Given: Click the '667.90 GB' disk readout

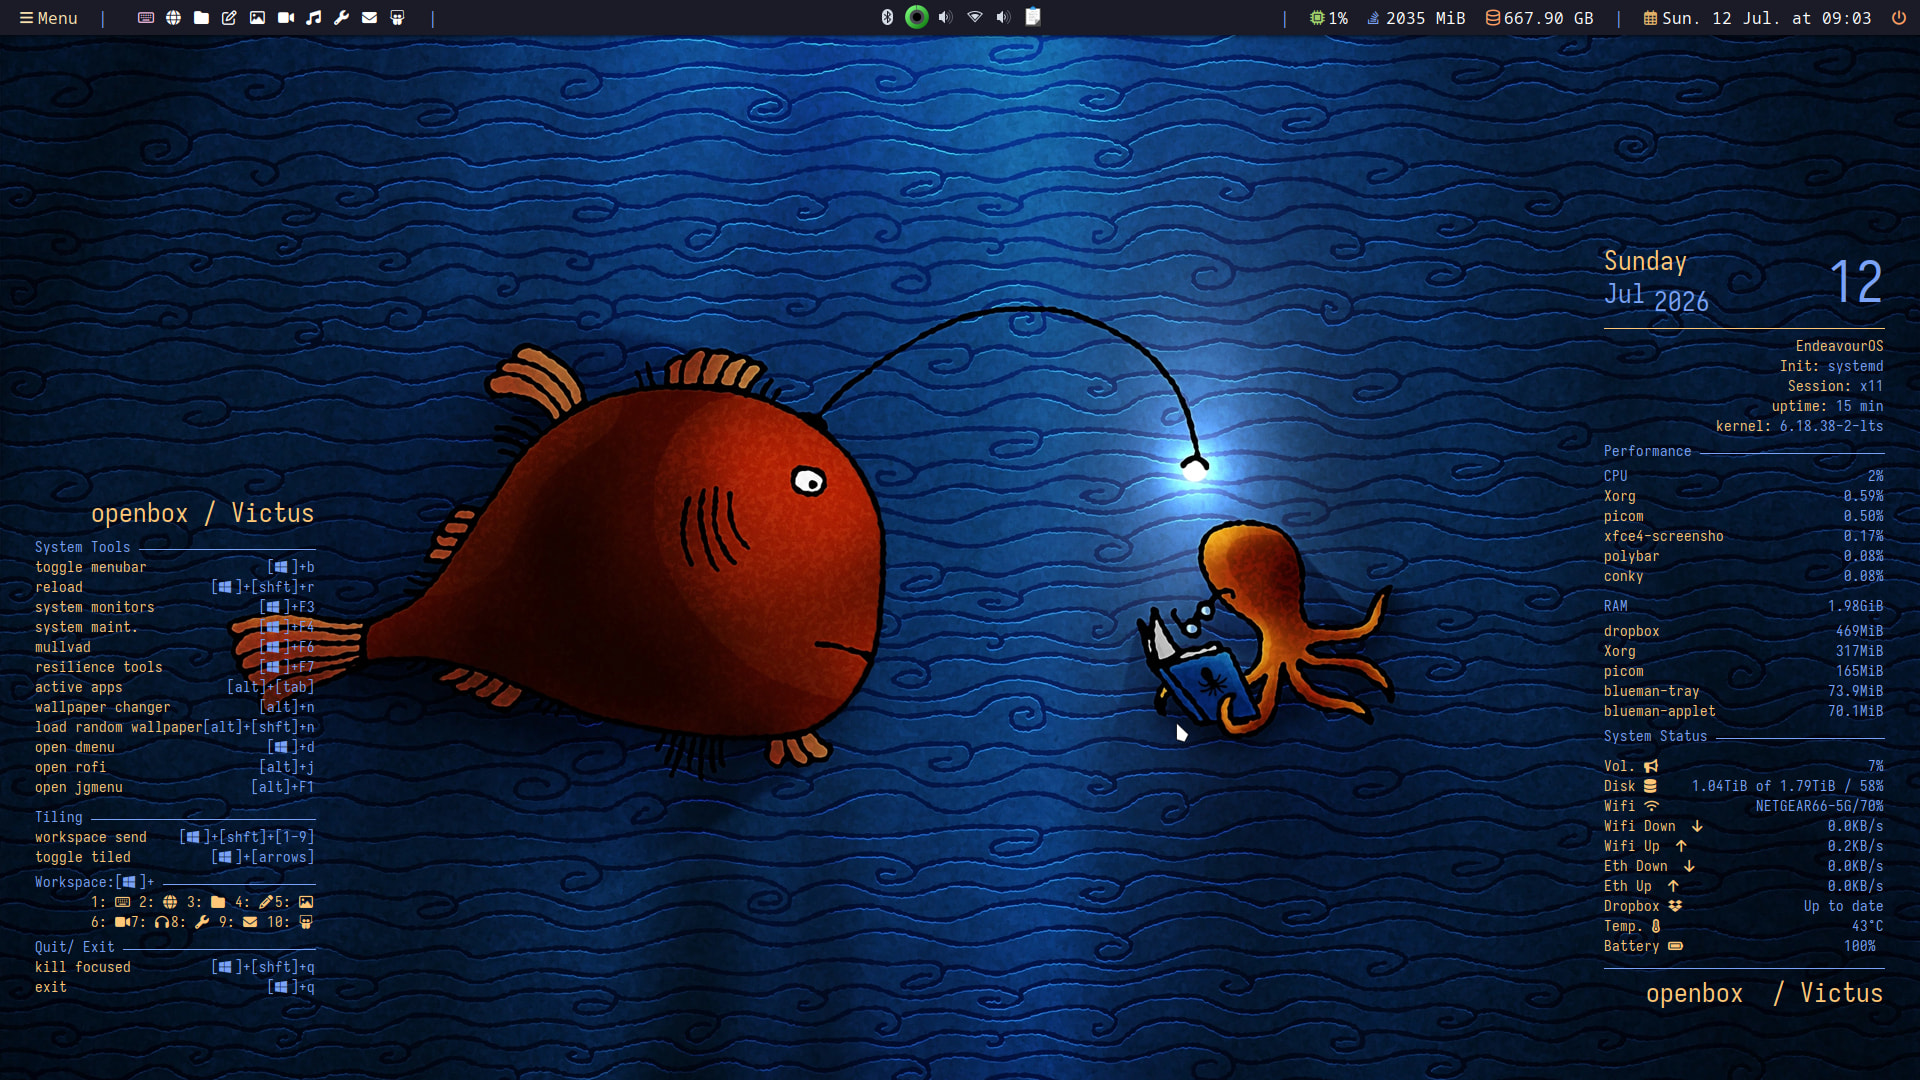Looking at the screenshot, I should pos(1548,18).
